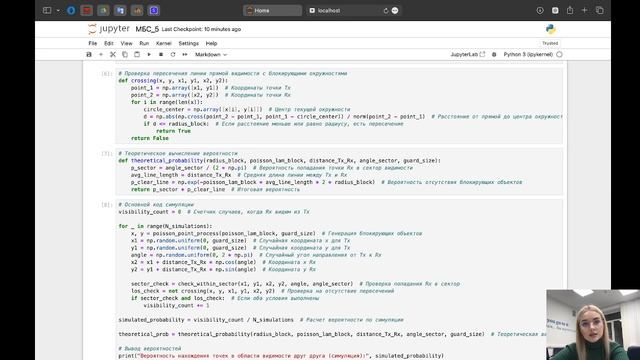Show Safari downloads icon
Viewport: 640px width, 360px height.
[540, 11]
